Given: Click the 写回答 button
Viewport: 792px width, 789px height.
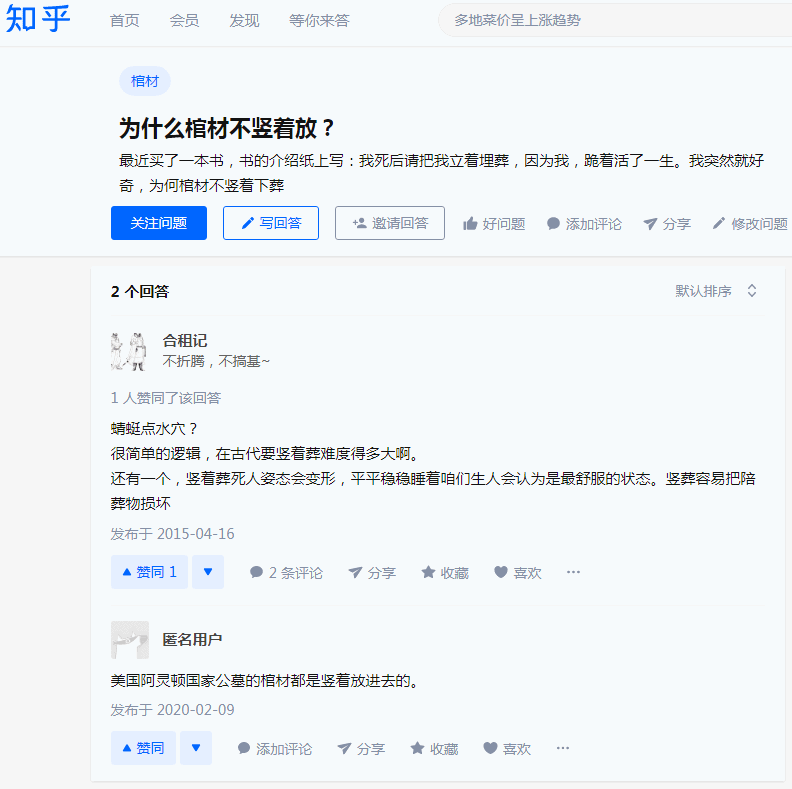Looking at the screenshot, I should point(271,223).
